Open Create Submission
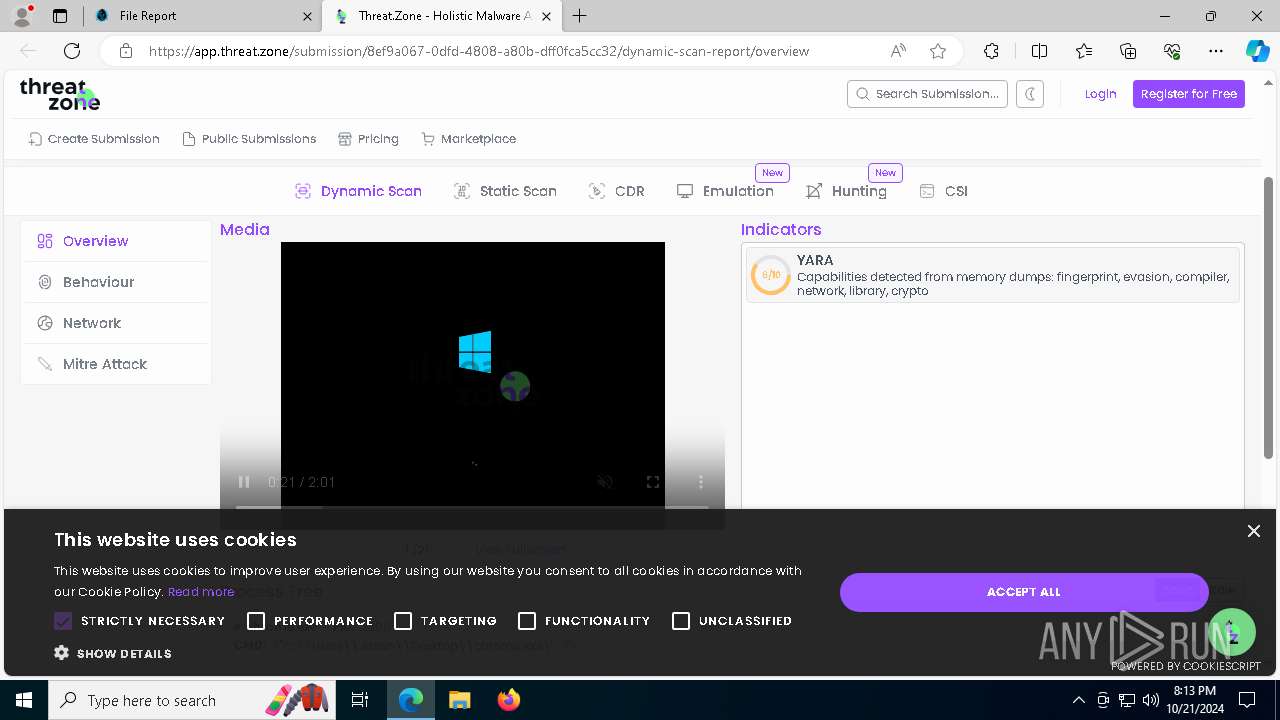1280x720 pixels. pos(94,139)
